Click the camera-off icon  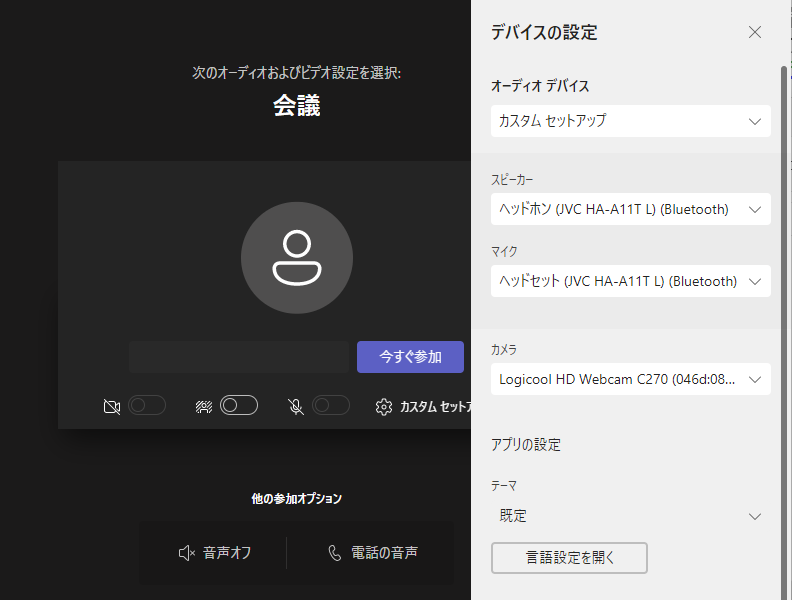click(x=112, y=407)
